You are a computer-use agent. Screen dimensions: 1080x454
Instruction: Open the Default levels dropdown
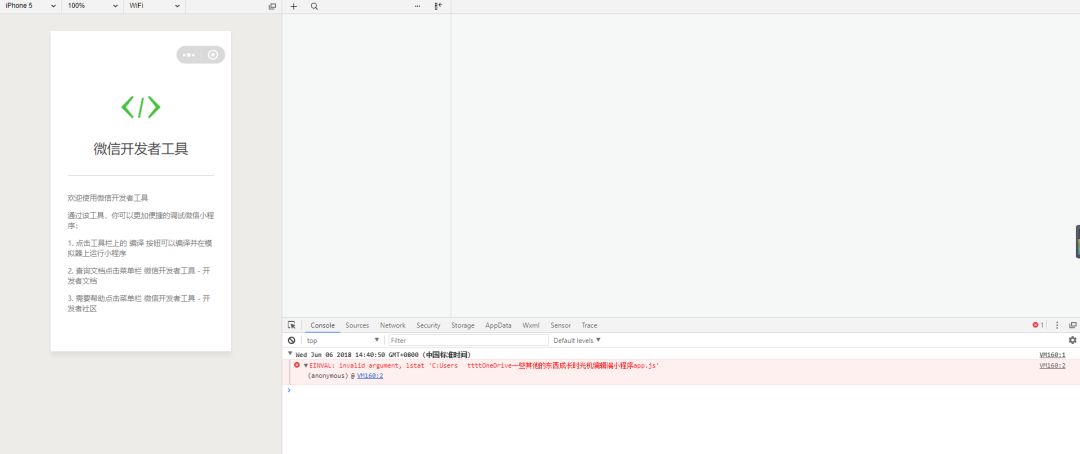pyautogui.click(x=577, y=340)
